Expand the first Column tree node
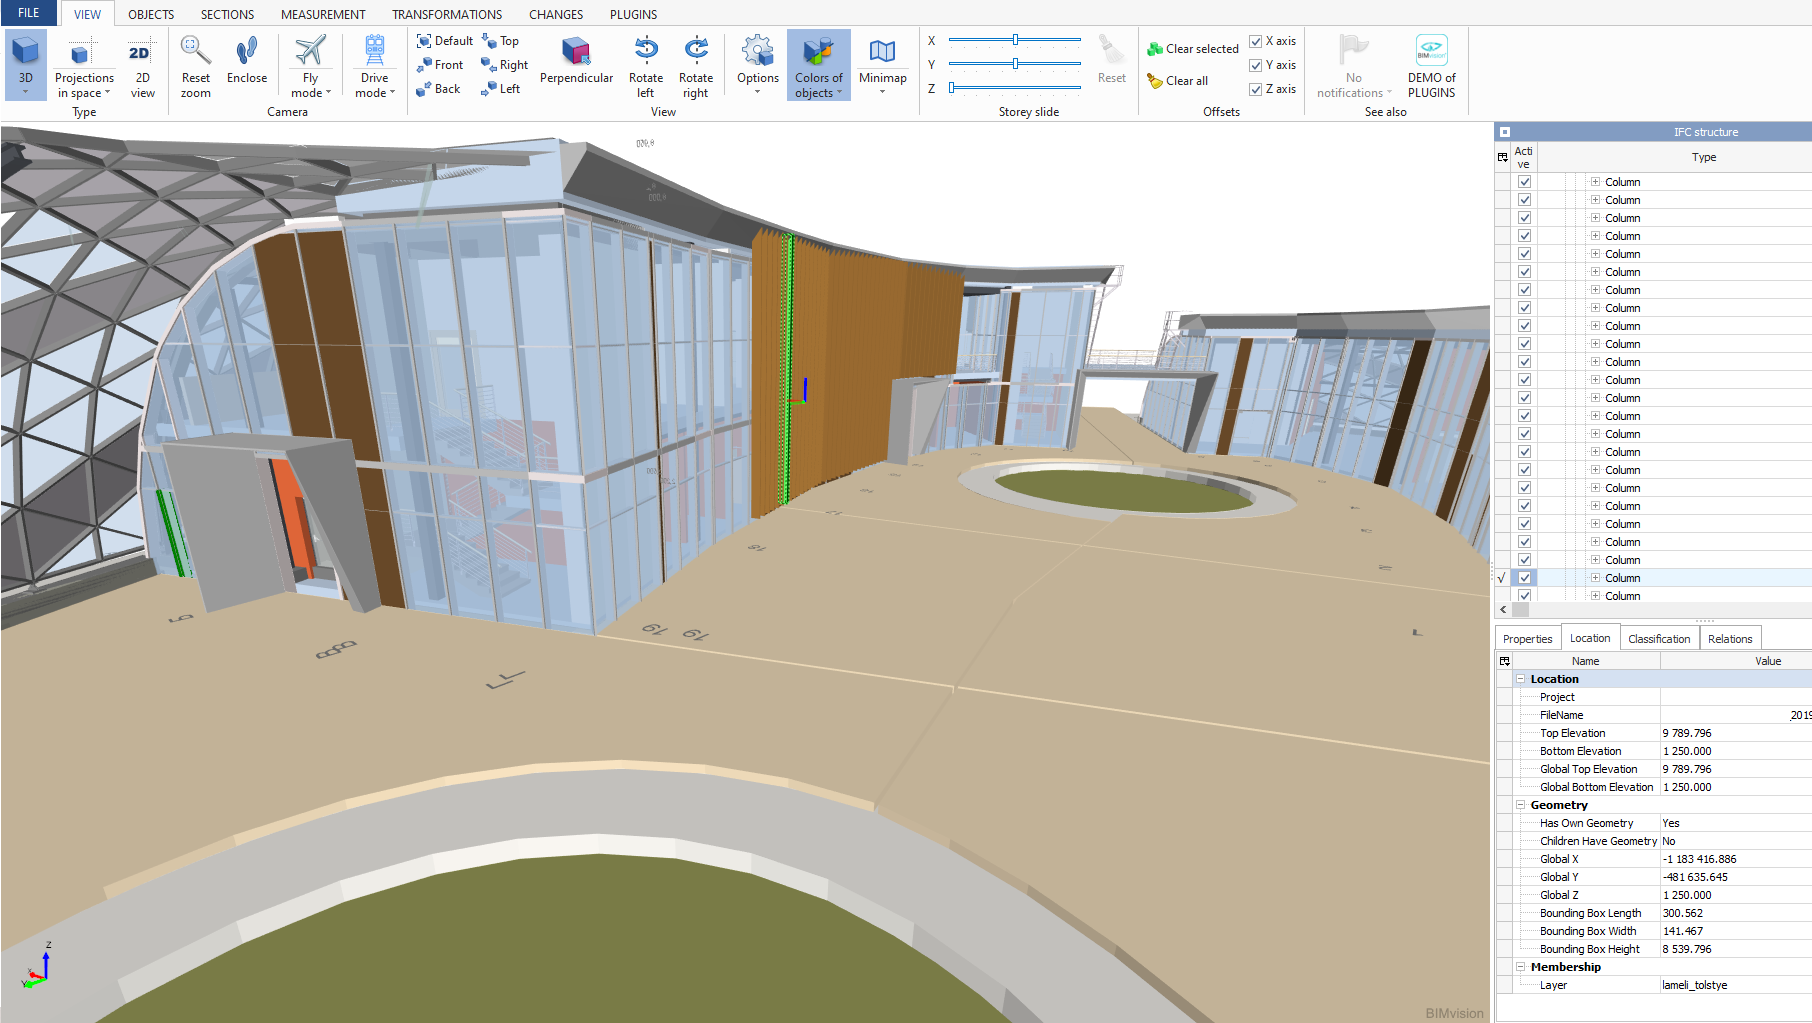The width and height of the screenshot is (1812, 1023). (1596, 182)
